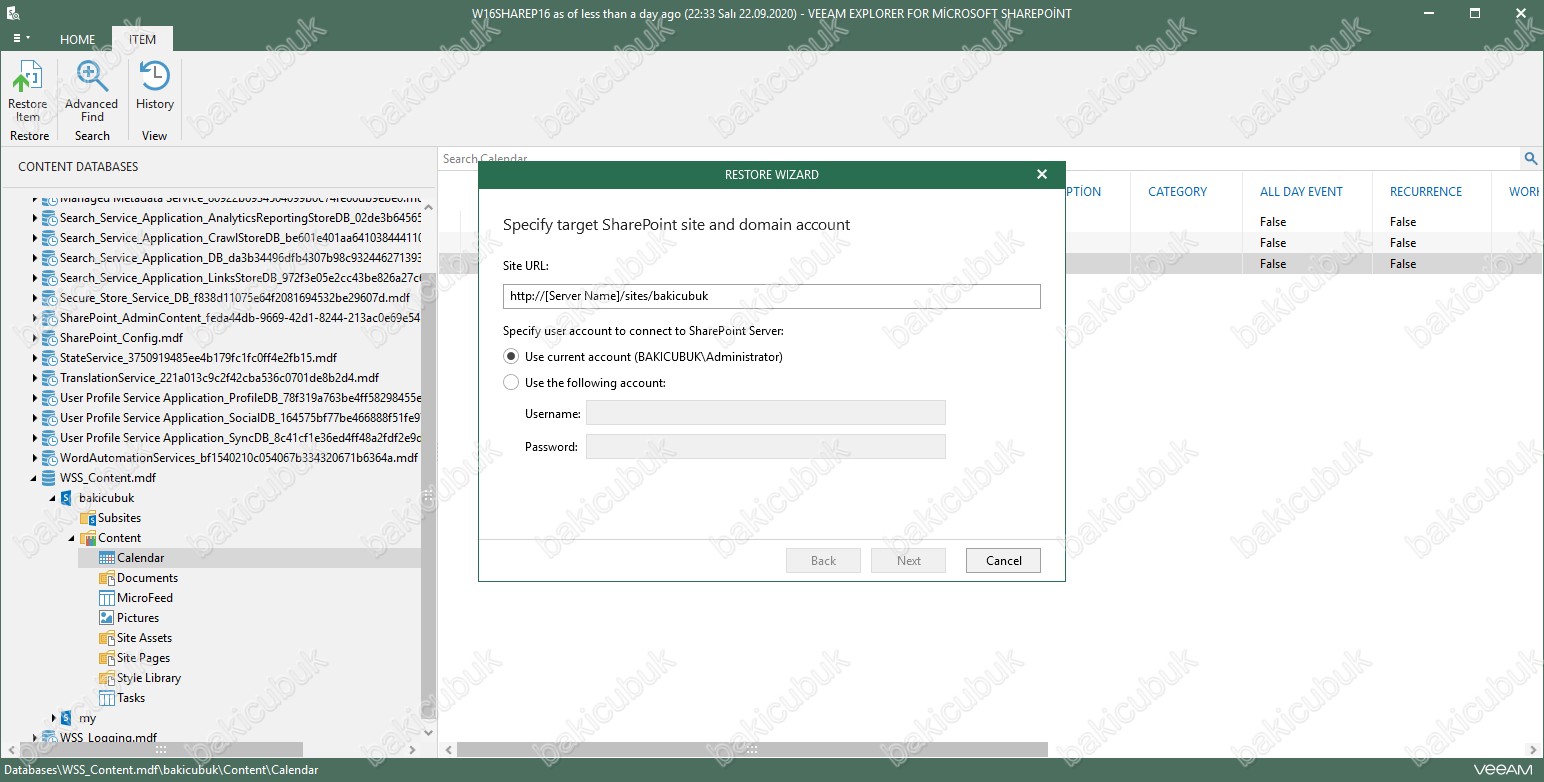Viewport: 1544px width, 782px height.
Task: Close the Restore Wizard dialog
Action: pyautogui.click(x=1041, y=174)
